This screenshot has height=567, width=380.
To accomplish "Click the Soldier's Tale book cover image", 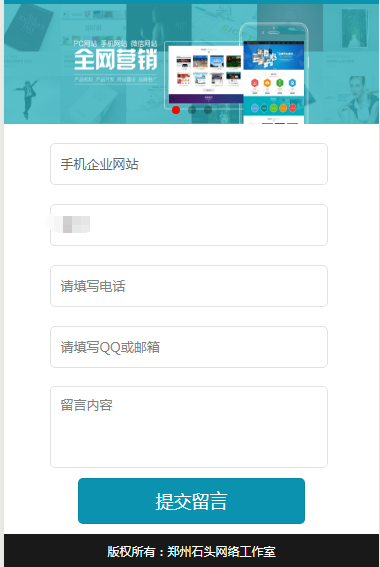I will (x=29, y=27).
